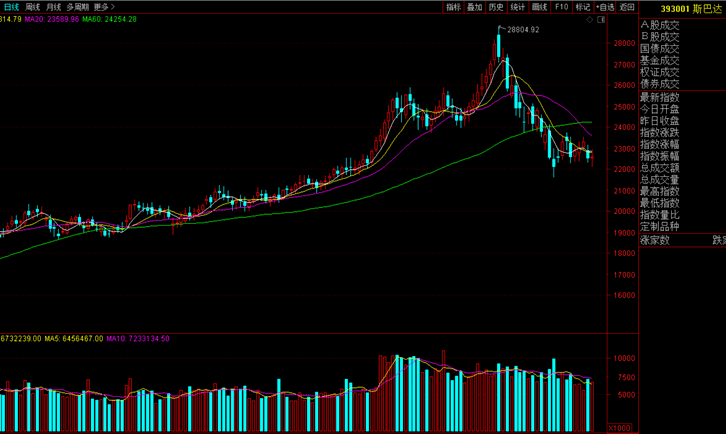The width and height of the screenshot is (726, 434).
Task: Click the diamond icon above the chart
Action: (x=589, y=19)
